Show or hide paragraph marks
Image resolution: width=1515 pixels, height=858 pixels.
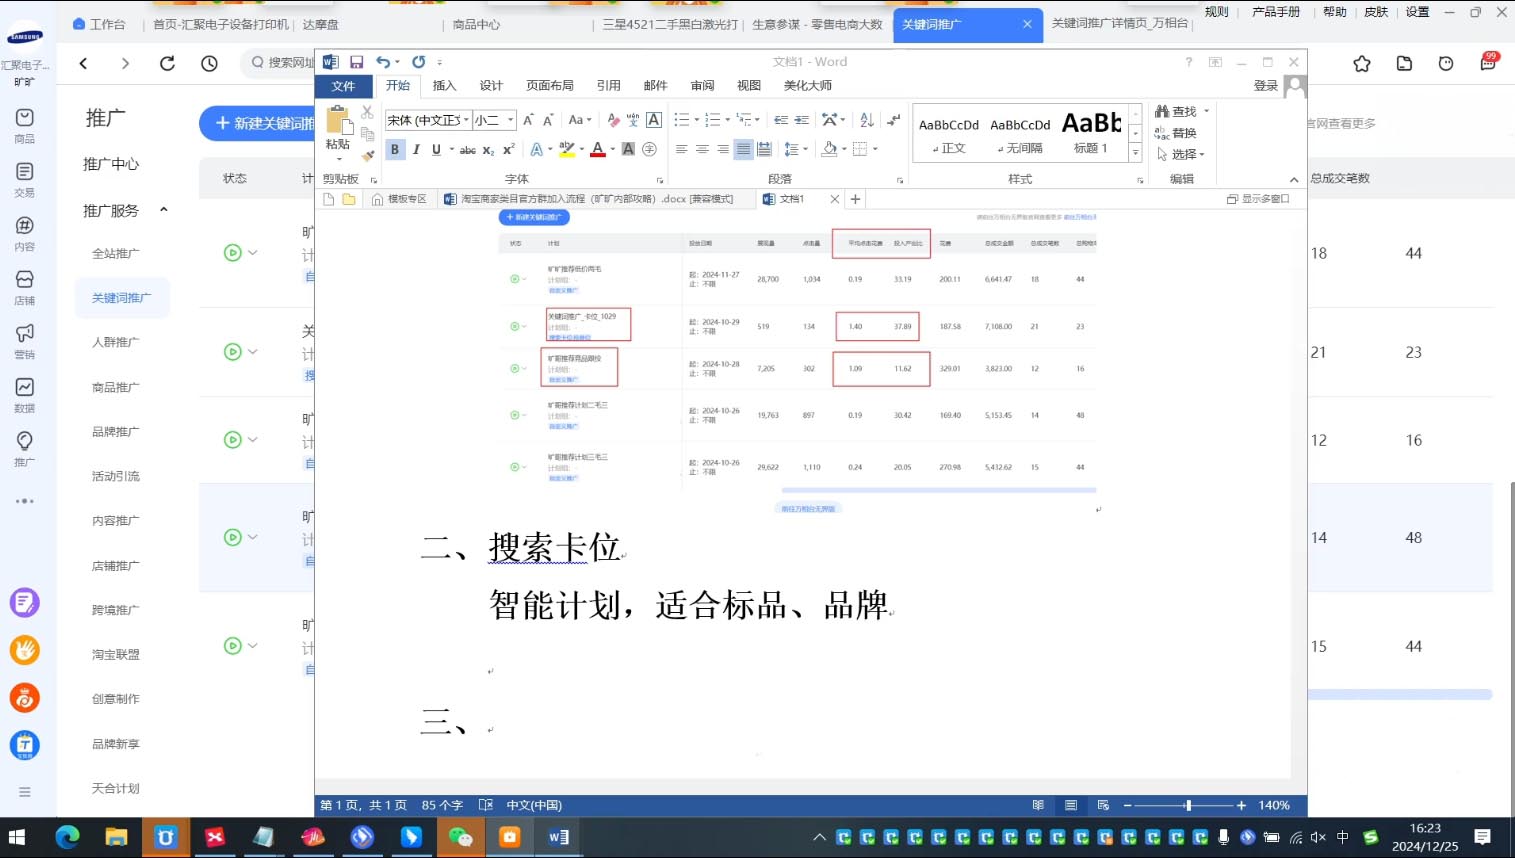(894, 120)
